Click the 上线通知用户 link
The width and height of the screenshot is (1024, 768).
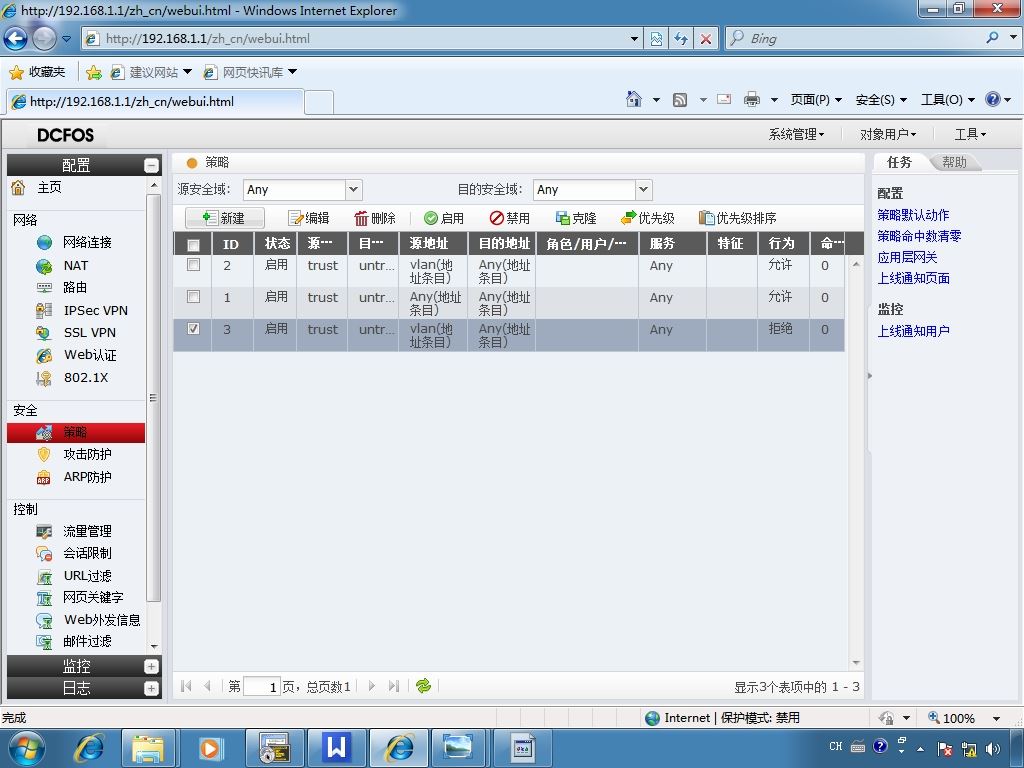[x=913, y=331]
